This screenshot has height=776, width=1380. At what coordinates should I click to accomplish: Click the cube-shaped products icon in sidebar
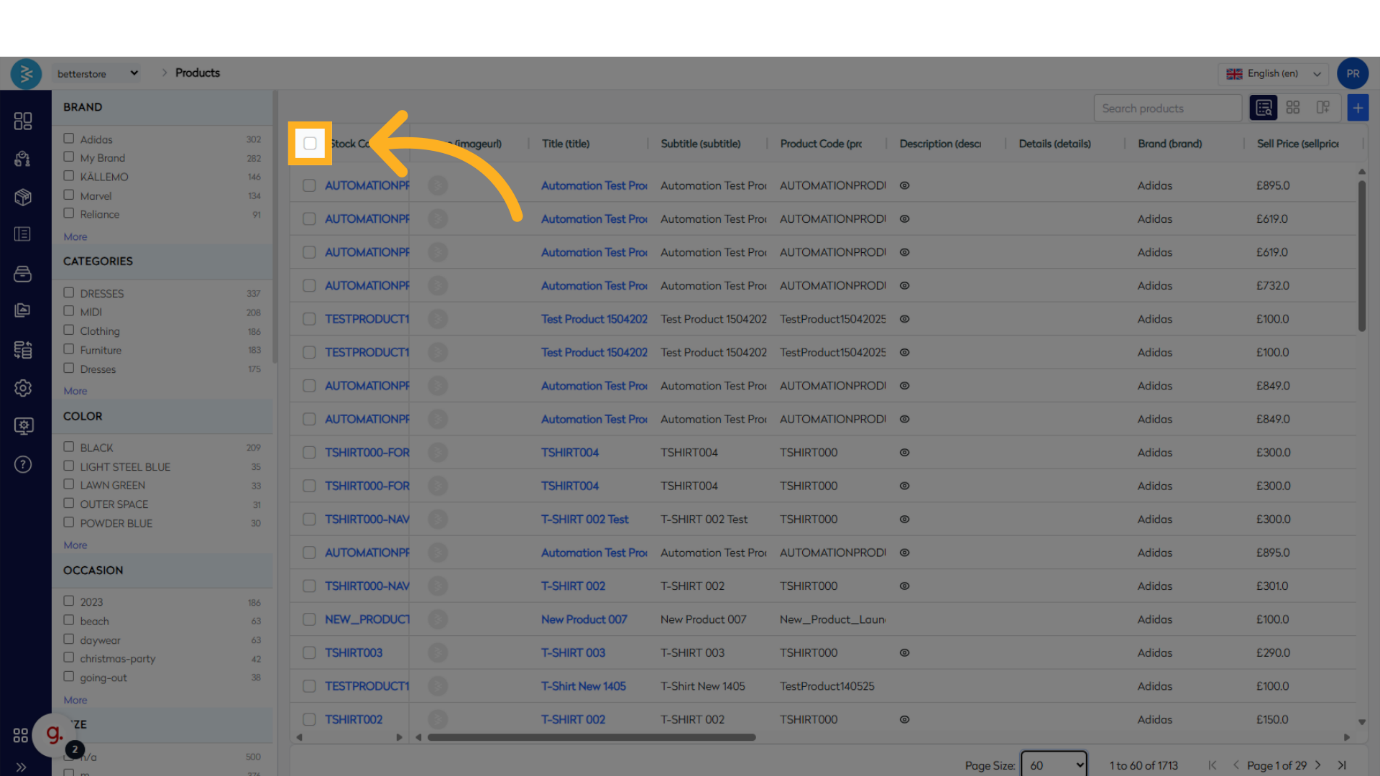(22, 197)
